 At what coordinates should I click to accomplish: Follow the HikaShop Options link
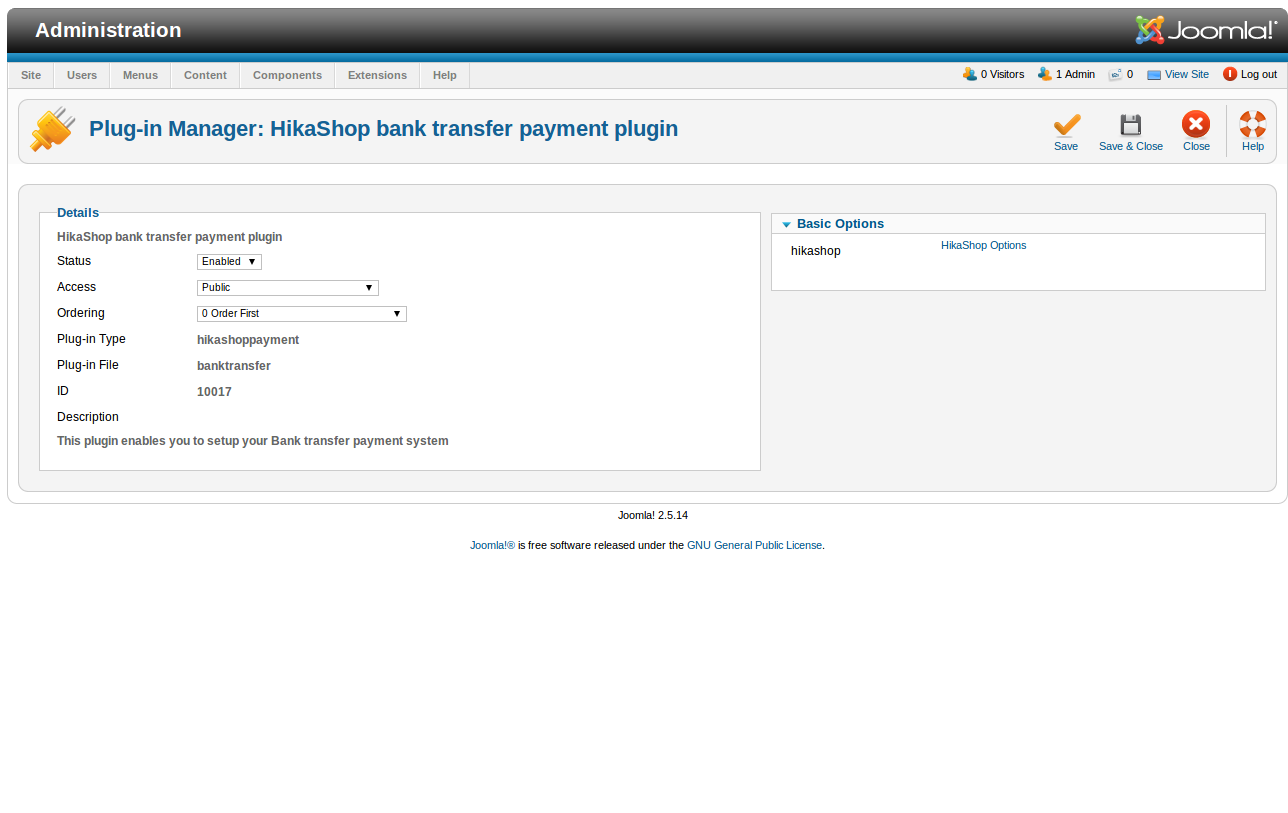983,245
